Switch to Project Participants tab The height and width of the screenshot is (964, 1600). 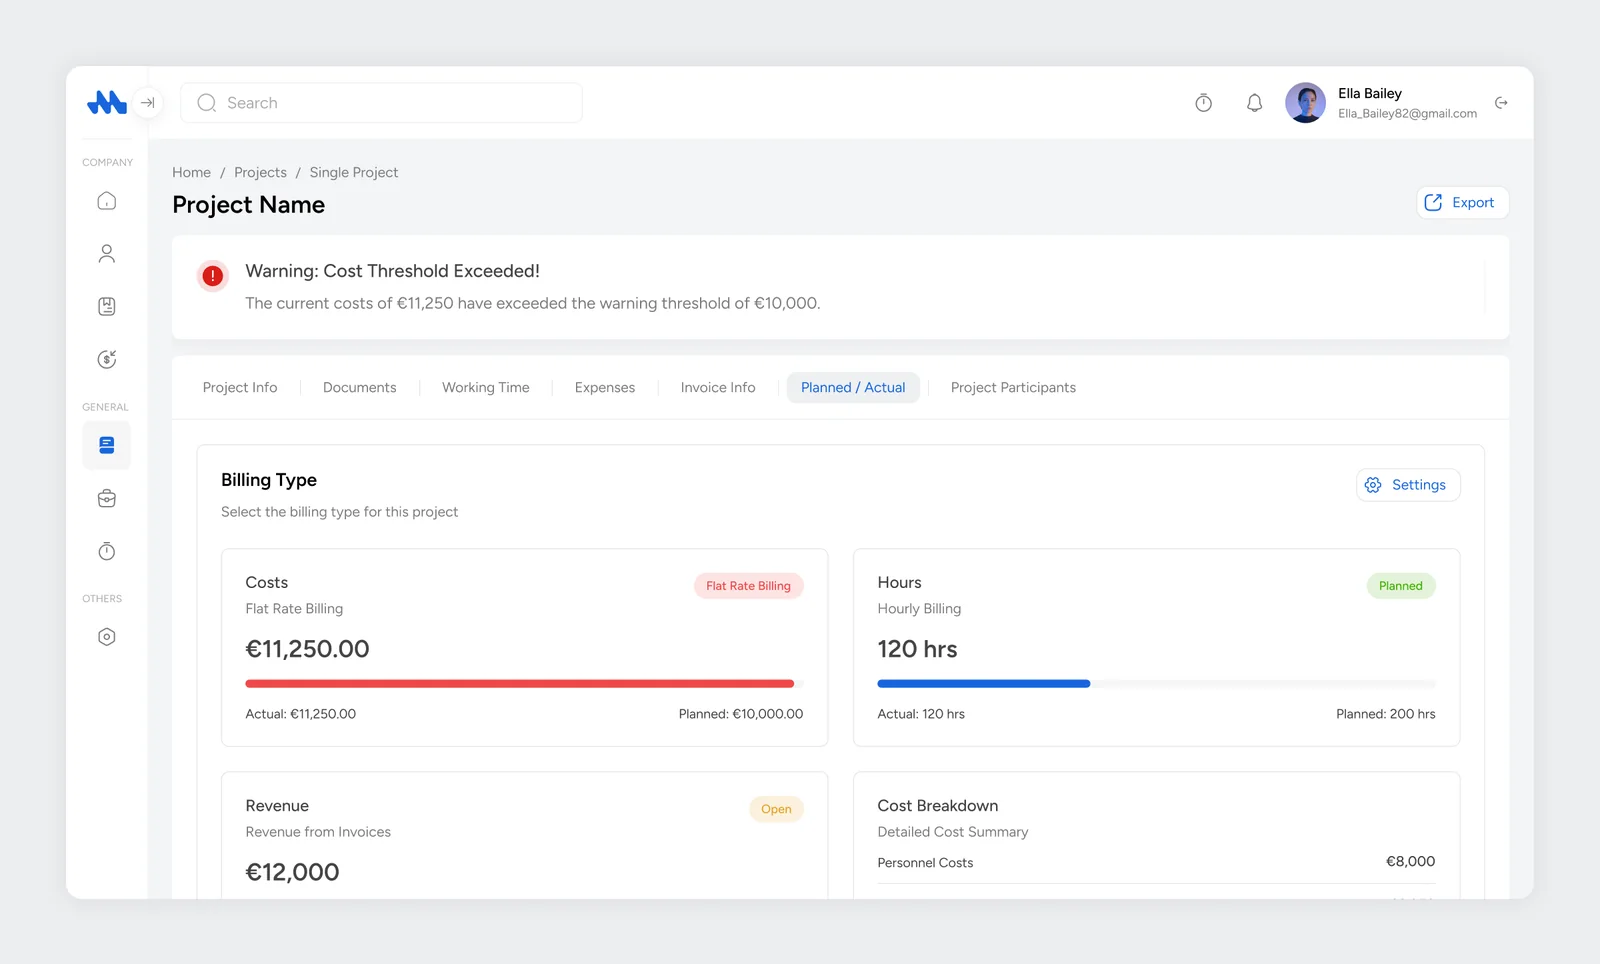pos(1013,387)
